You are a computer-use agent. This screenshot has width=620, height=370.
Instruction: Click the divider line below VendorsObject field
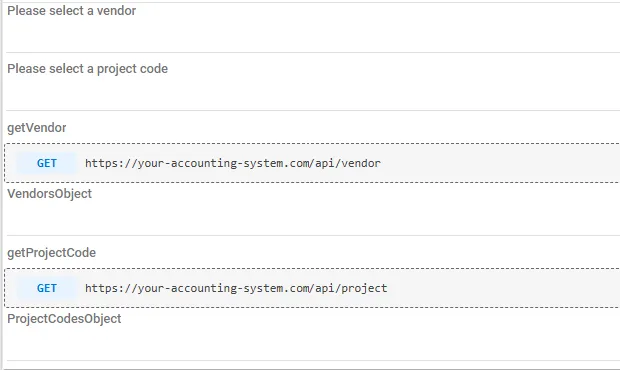313,236
